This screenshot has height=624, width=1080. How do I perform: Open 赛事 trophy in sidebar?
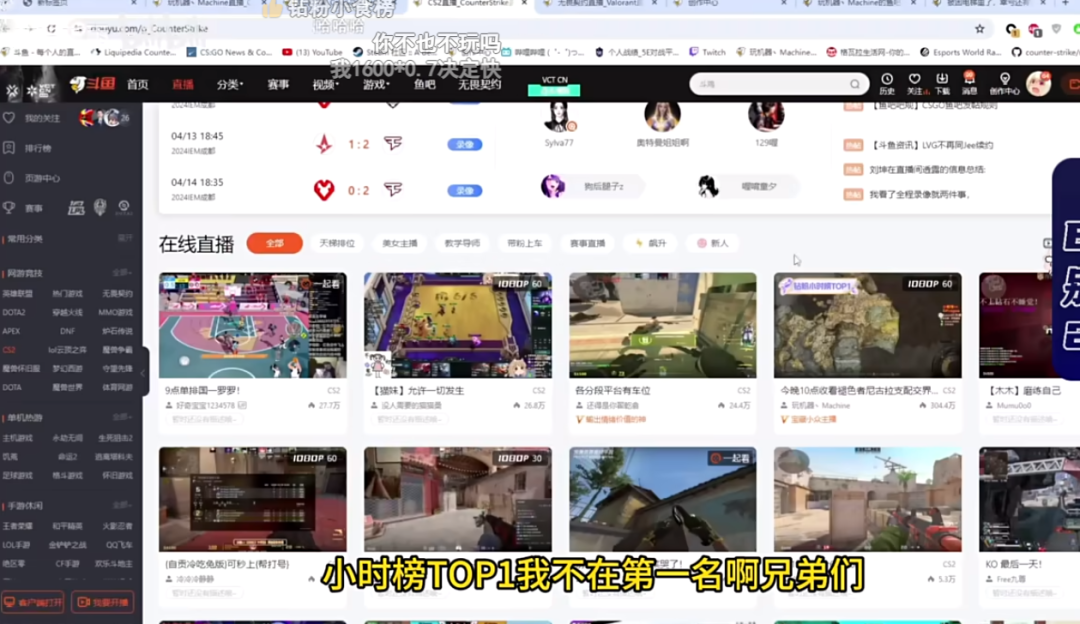coord(23,208)
